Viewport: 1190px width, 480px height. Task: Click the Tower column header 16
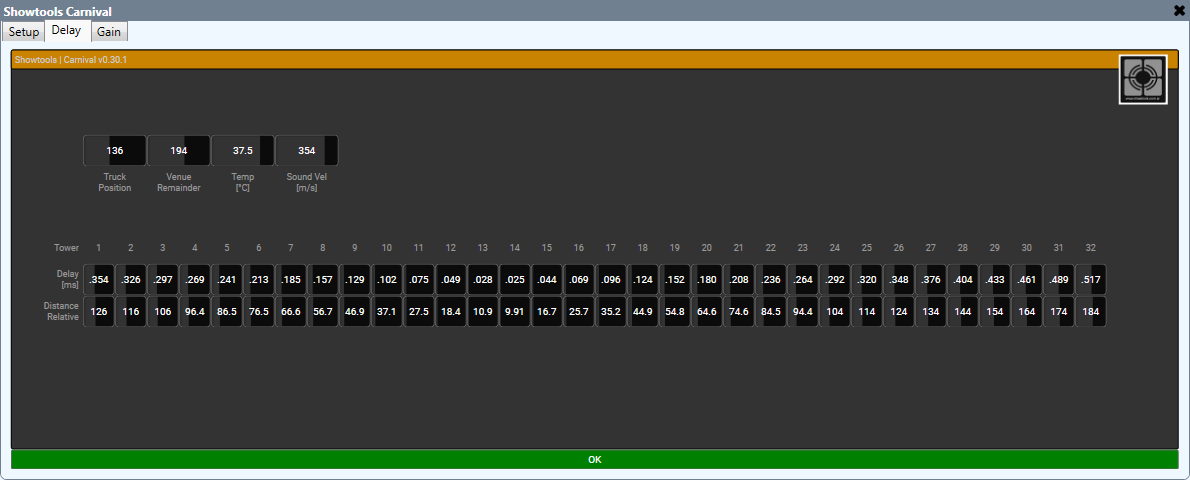click(578, 248)
